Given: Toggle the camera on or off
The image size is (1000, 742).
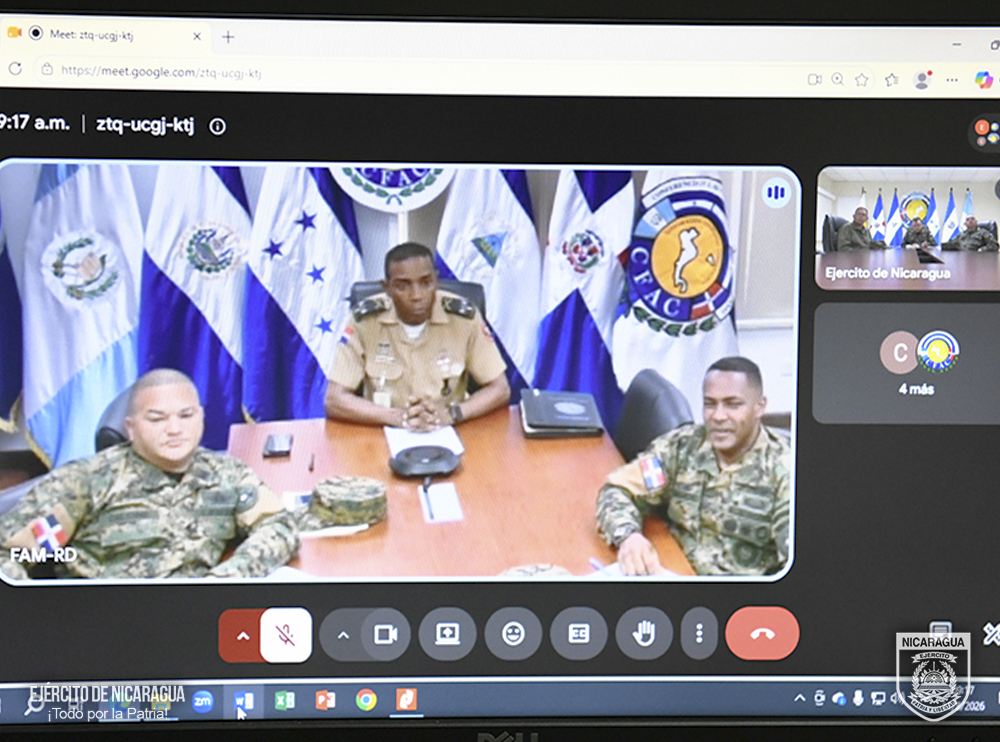Looking at the screenshot, I should point(386,634).
